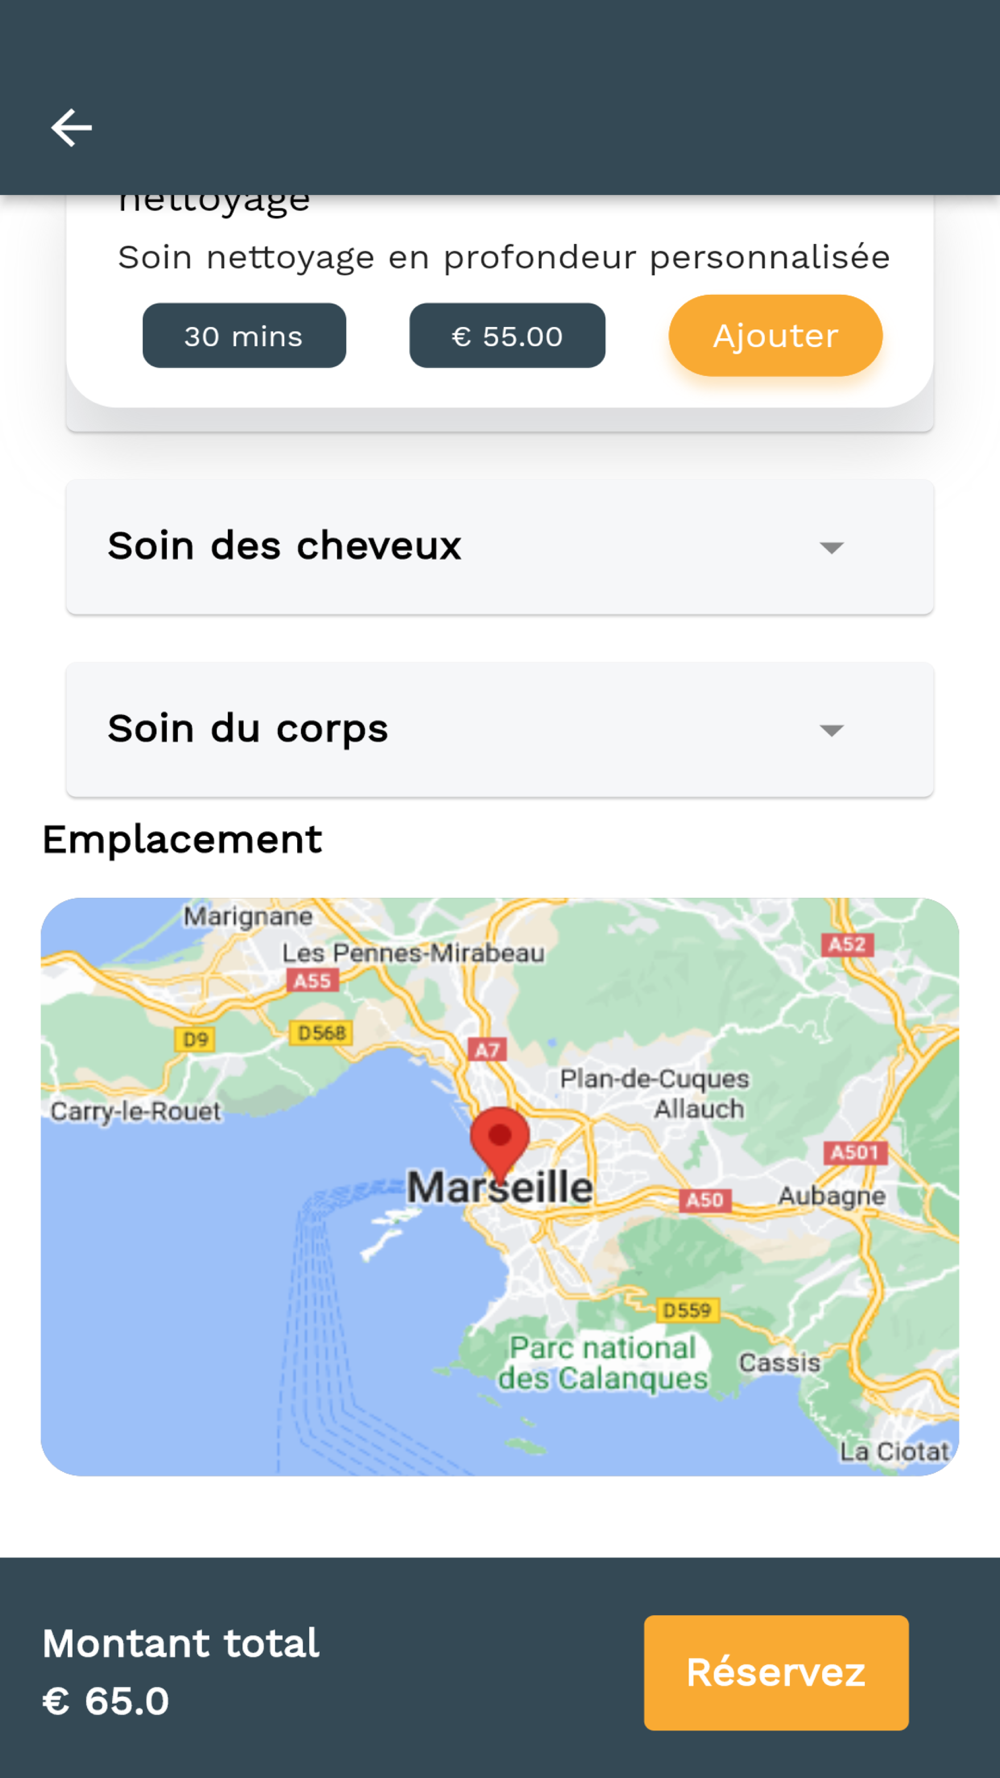Add the cleaning treatment with Ajouter

coord(775,335)
